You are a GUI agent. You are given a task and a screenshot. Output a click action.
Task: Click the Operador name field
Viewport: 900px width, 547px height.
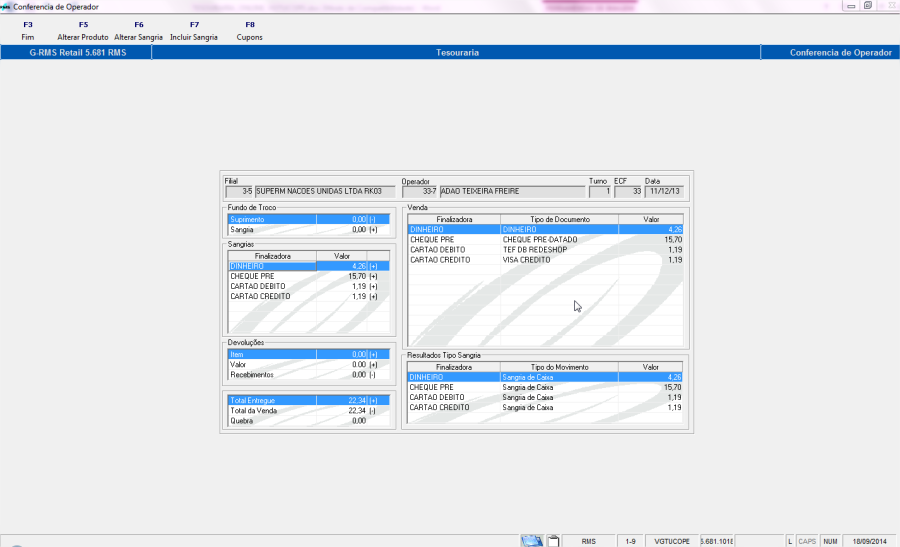pos(512,191)
